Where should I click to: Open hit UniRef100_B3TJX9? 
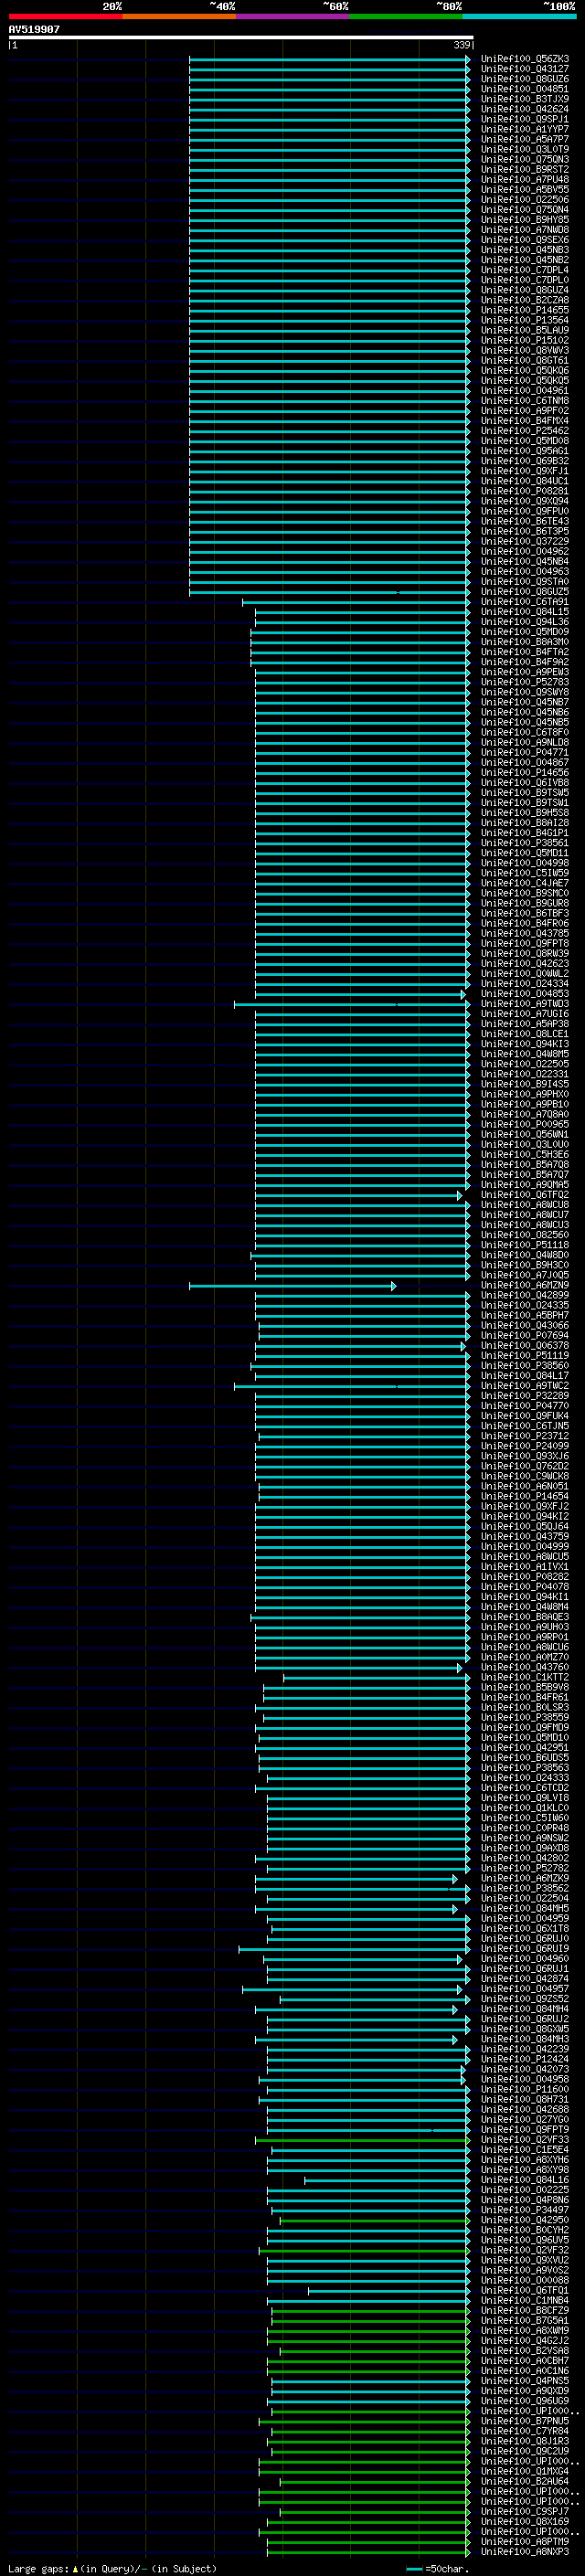(525, 99)
